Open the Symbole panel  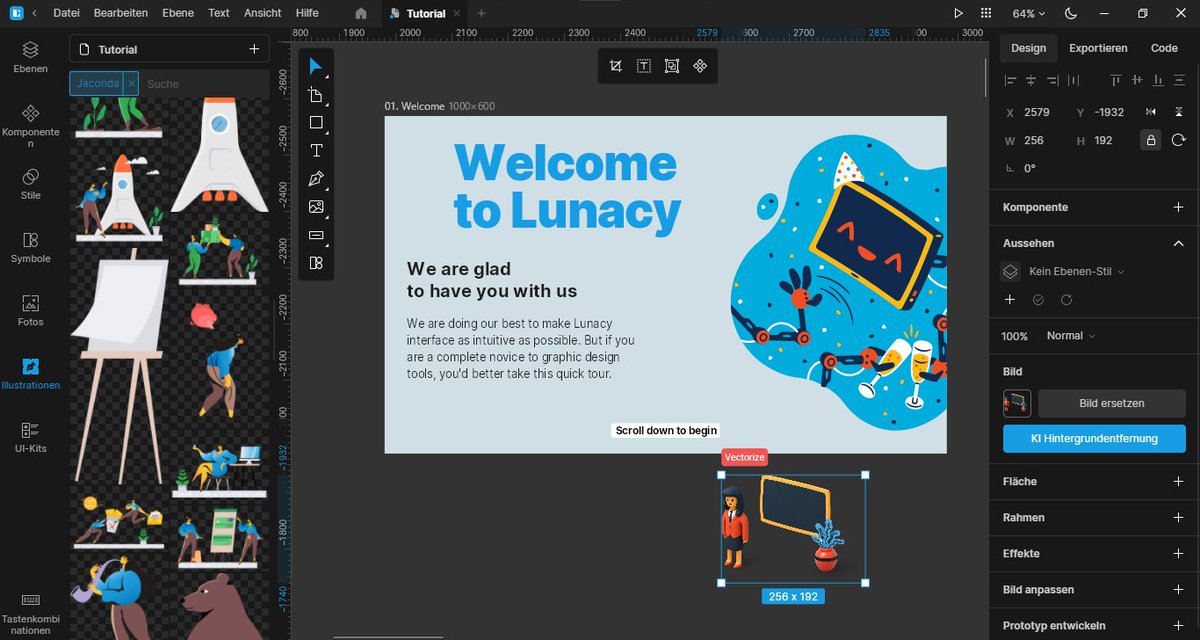(x=31, y=247)
